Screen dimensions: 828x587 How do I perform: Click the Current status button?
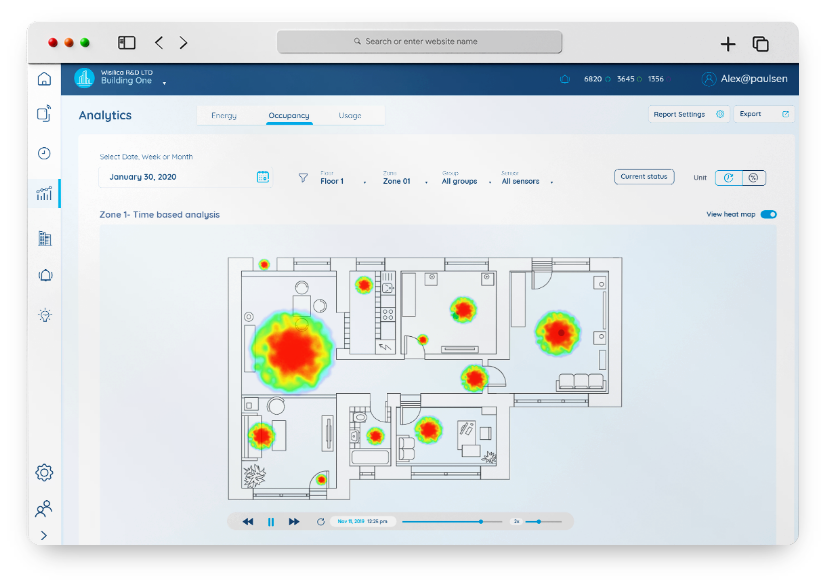pos(644,177)
